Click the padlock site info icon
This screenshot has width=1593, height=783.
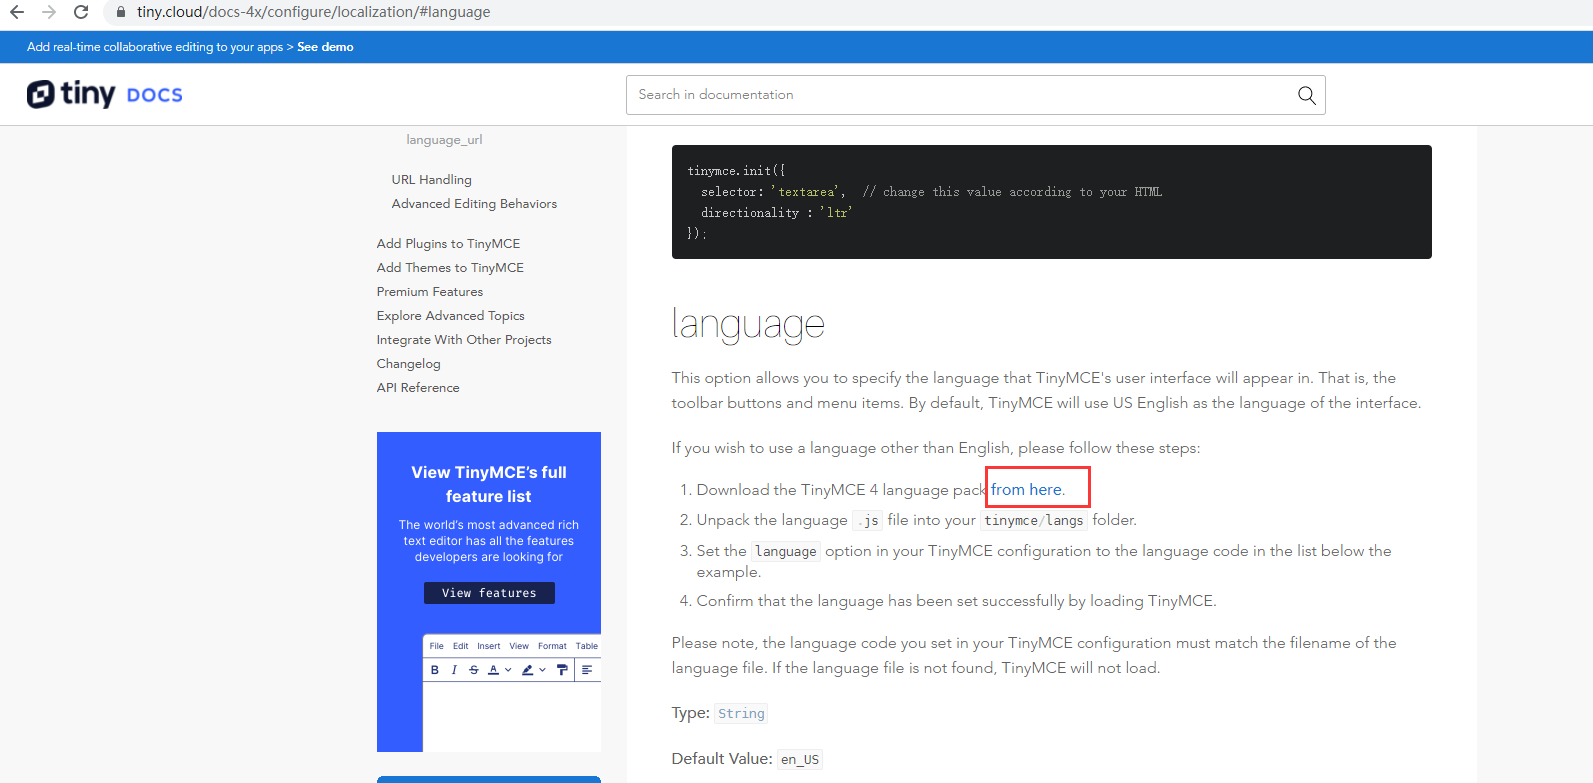[121, 12]
